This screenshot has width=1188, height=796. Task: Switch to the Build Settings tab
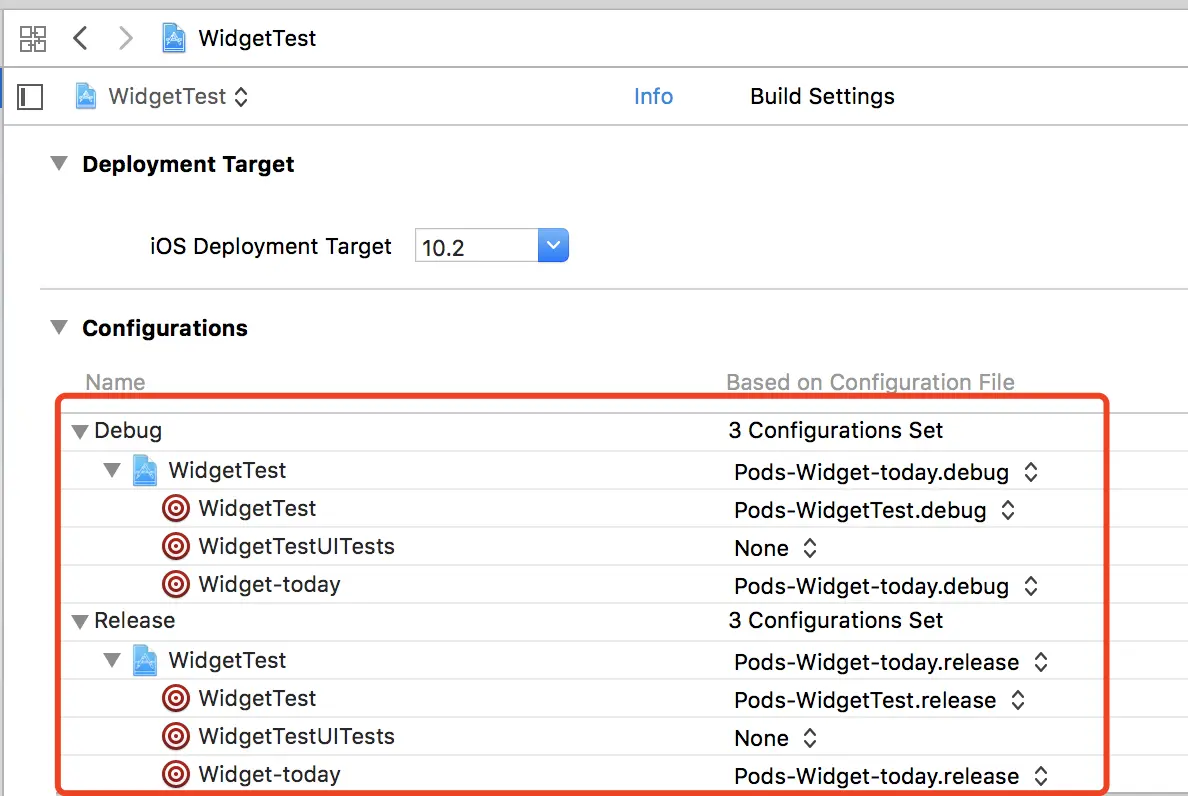[822, 97]
